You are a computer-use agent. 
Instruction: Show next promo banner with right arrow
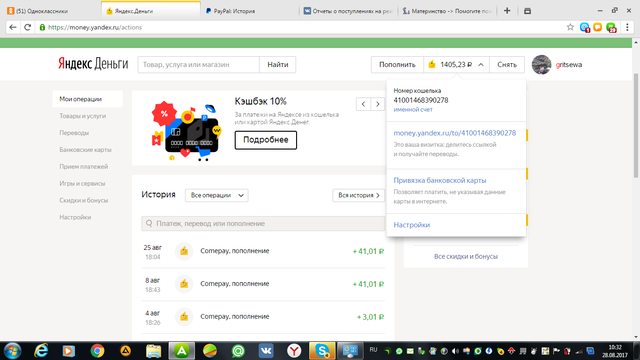click(x=378, y=104)
